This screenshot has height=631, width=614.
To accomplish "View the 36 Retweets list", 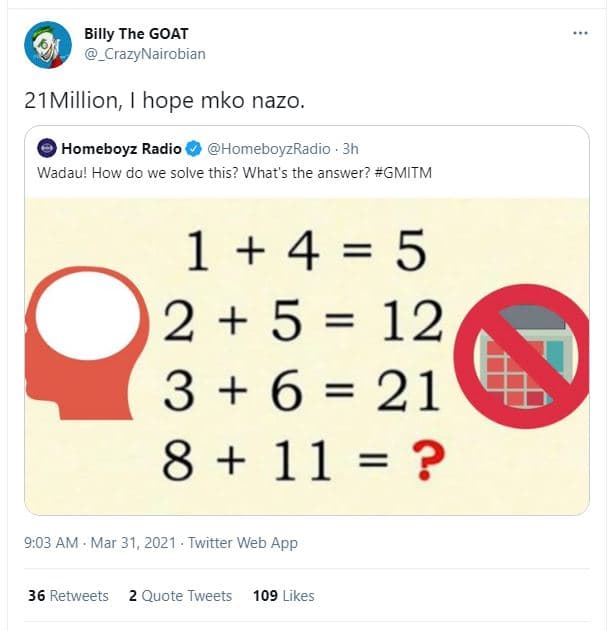I will [x=68, y=595].
